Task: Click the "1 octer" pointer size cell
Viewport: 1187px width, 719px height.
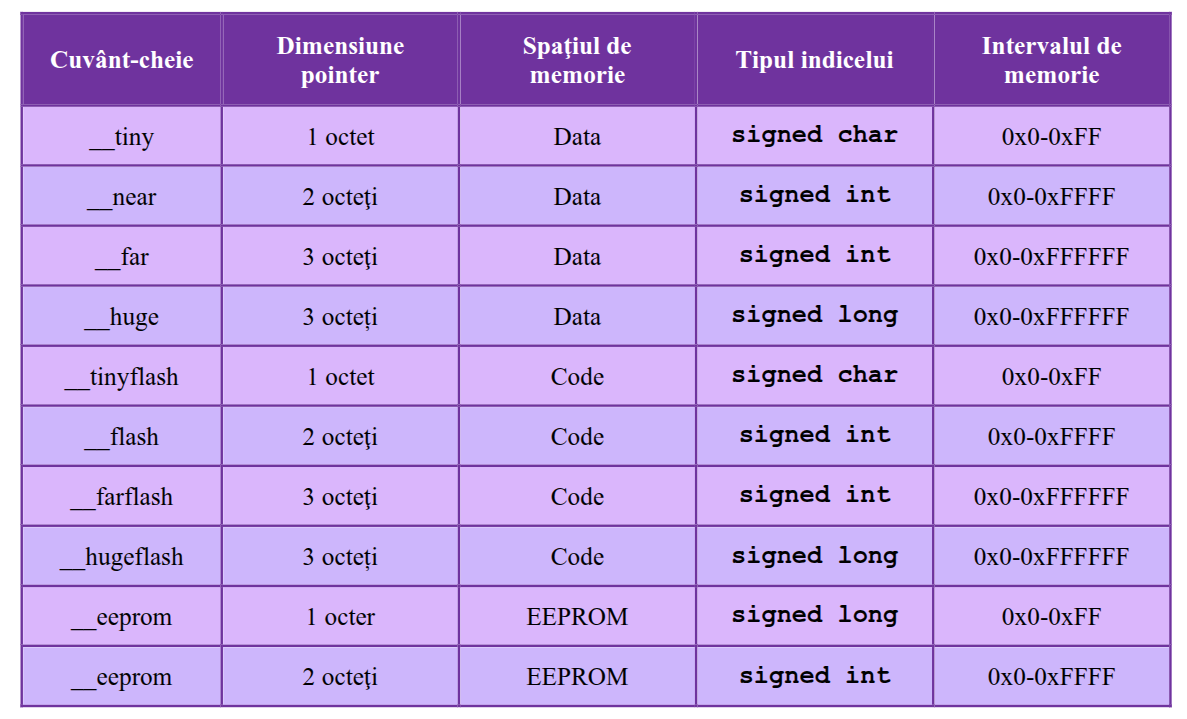Action: coord(340,617)
